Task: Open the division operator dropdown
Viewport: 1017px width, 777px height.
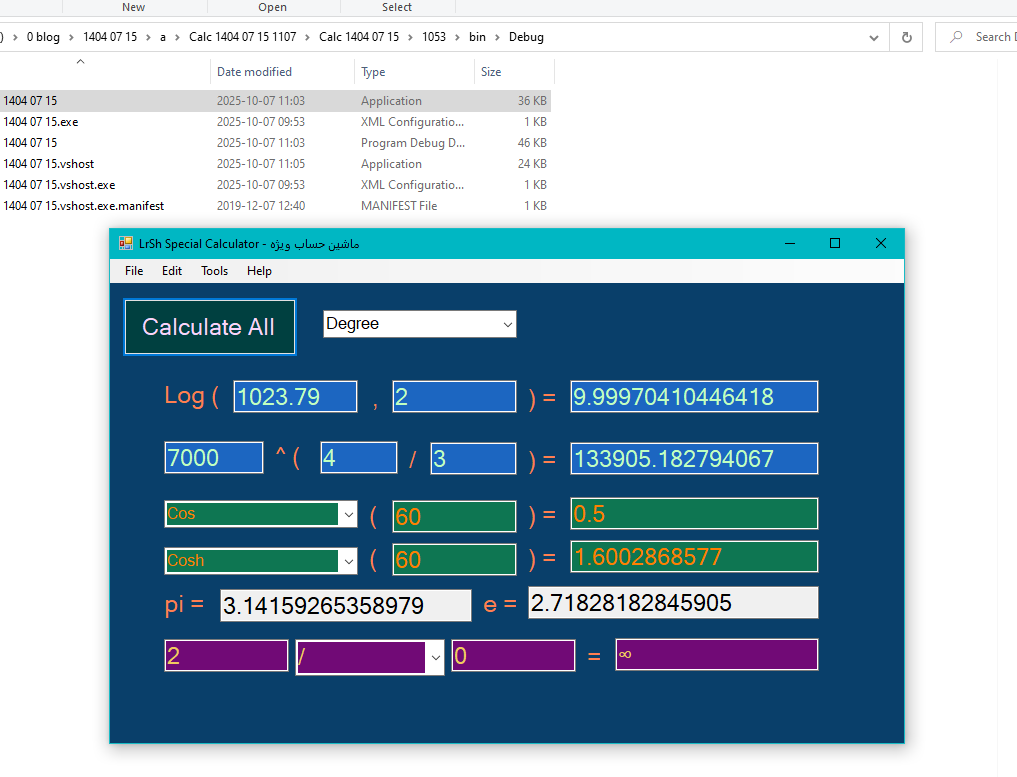Action: tap(435, 657)
